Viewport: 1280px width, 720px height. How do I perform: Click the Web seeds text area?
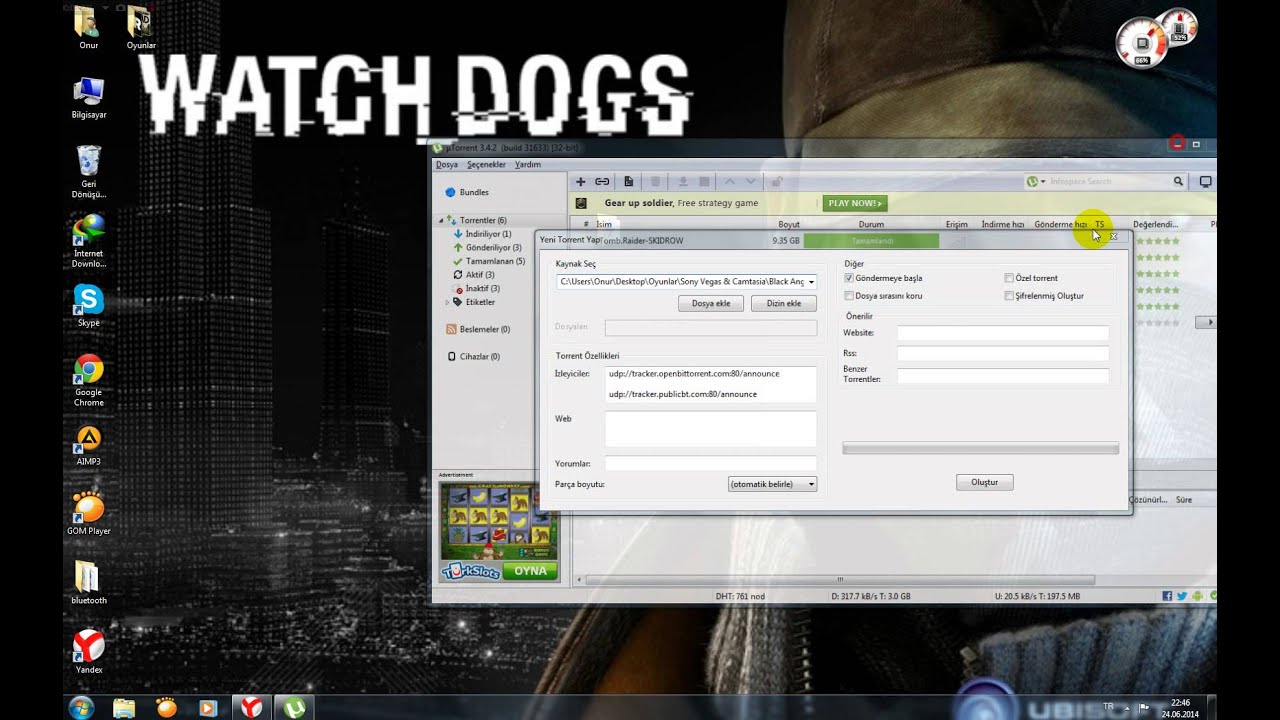(x=711, y=428)
